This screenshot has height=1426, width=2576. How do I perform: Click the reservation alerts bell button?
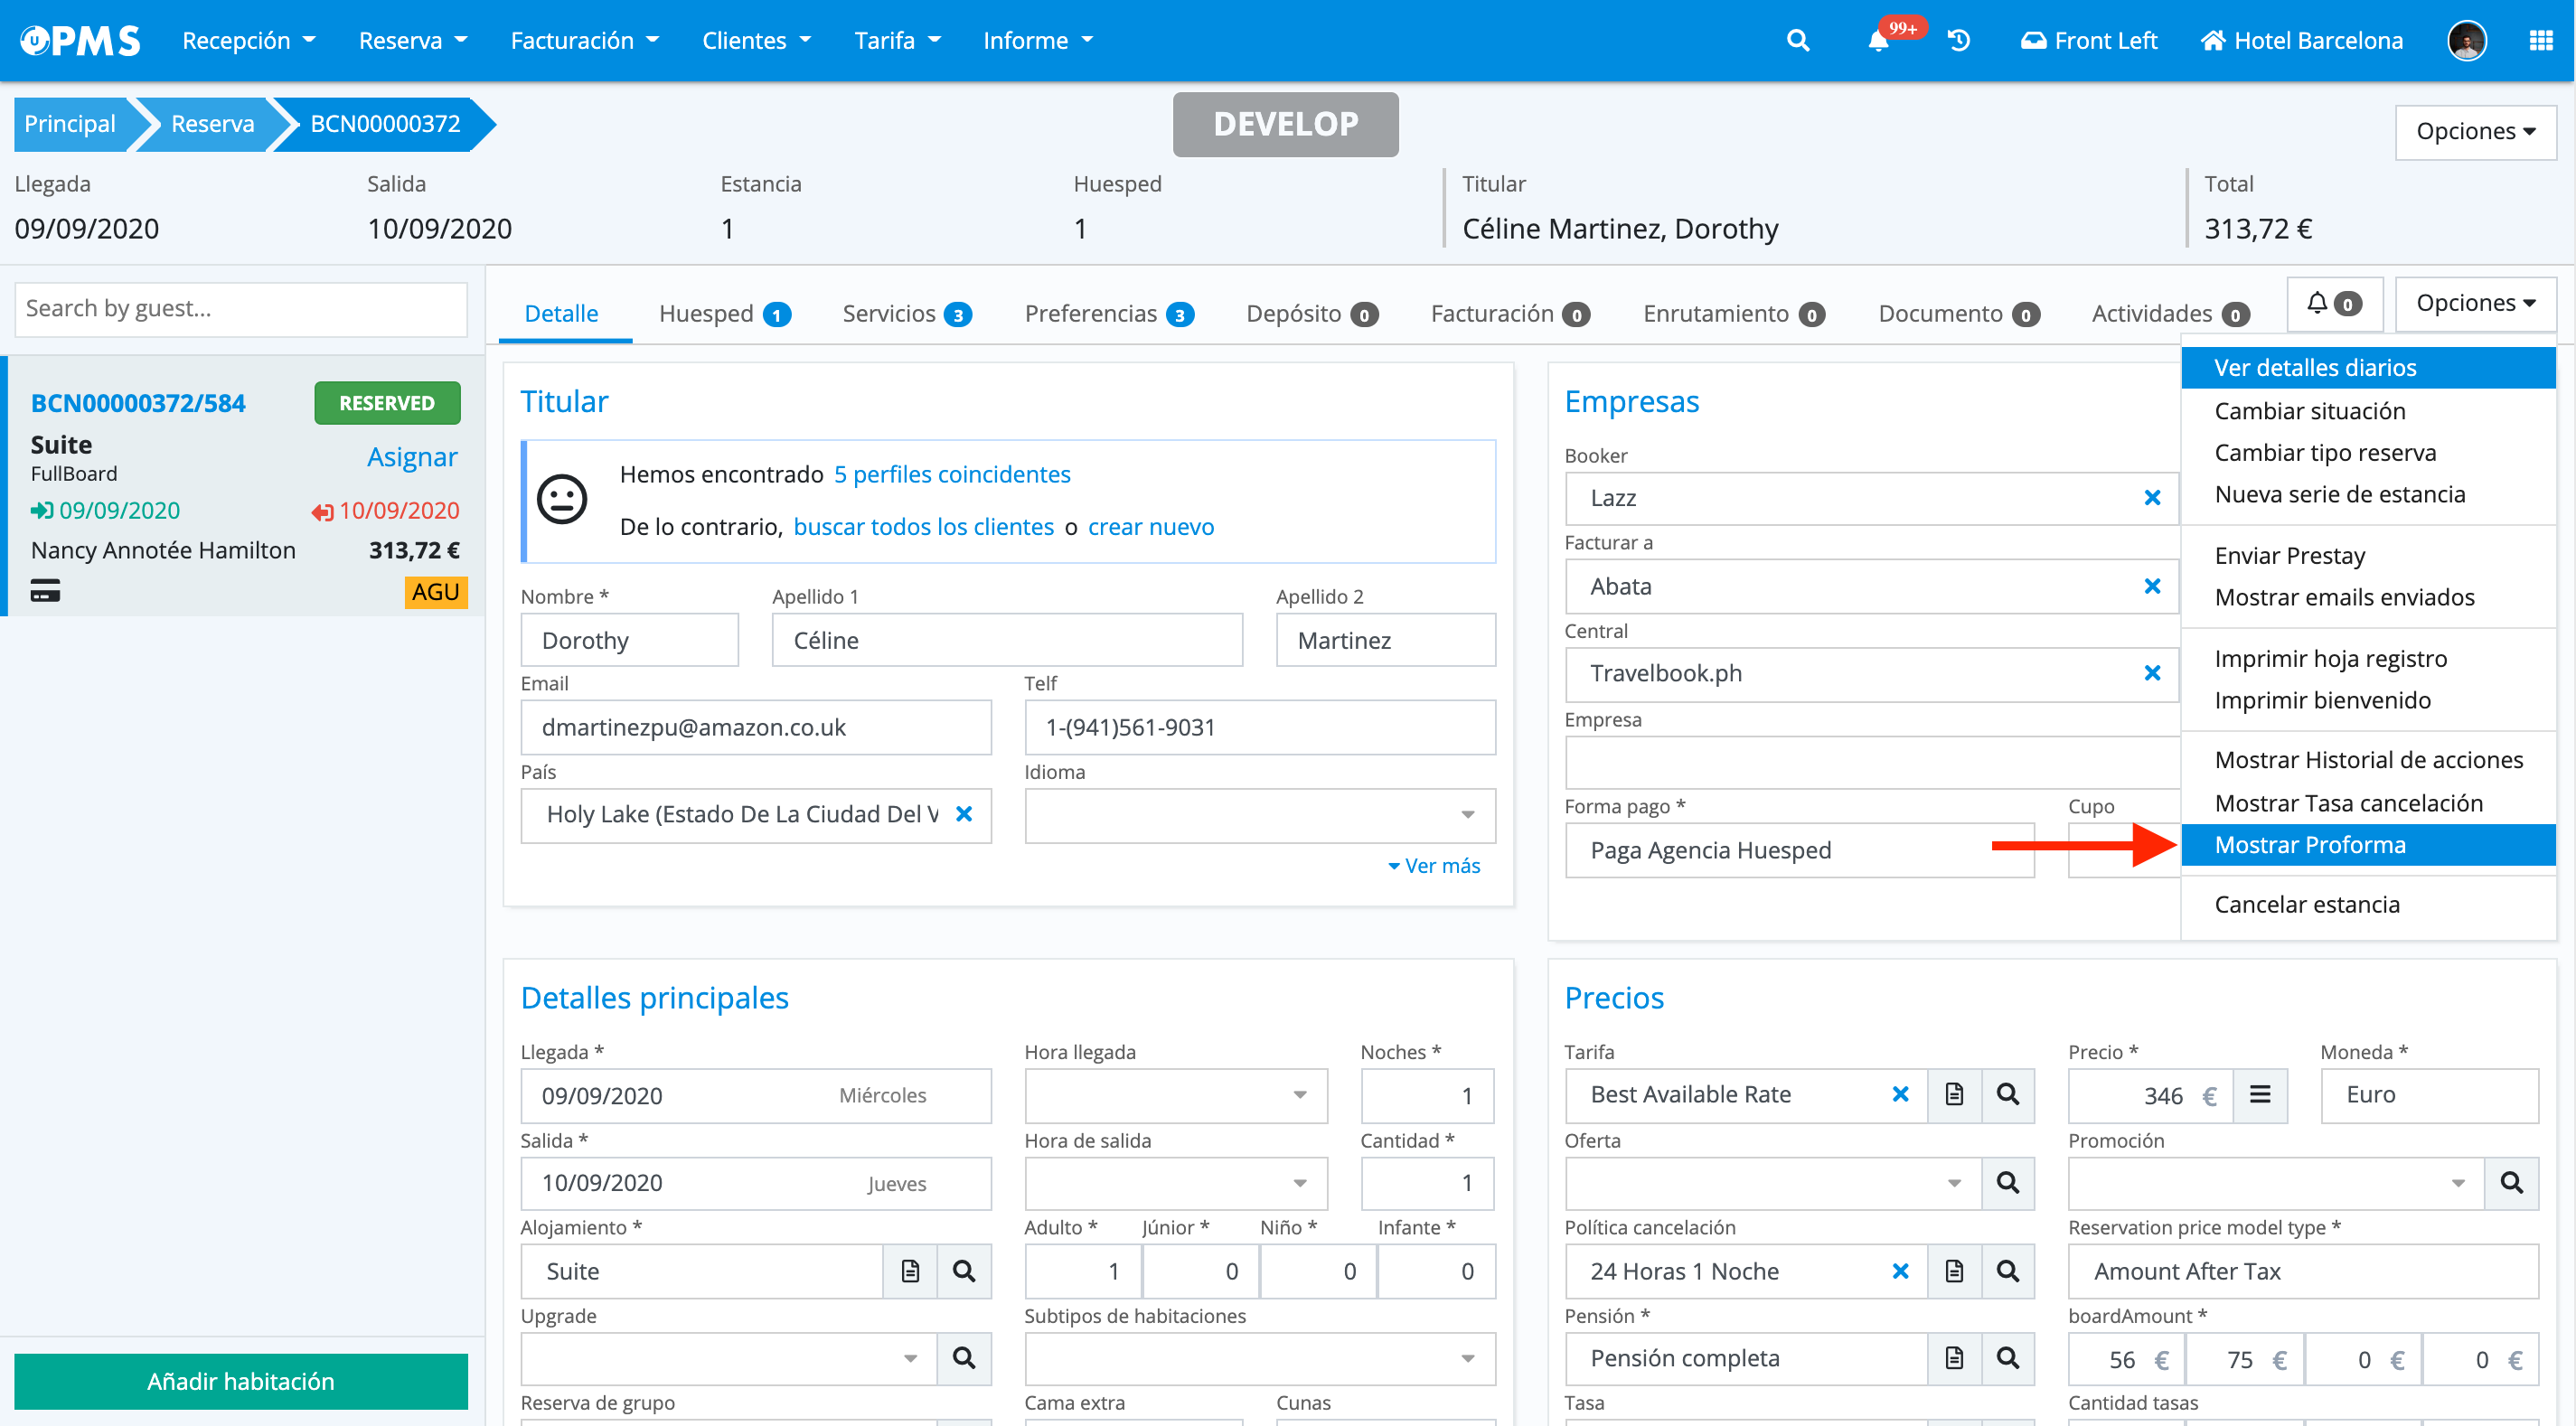pos(2334,303)
